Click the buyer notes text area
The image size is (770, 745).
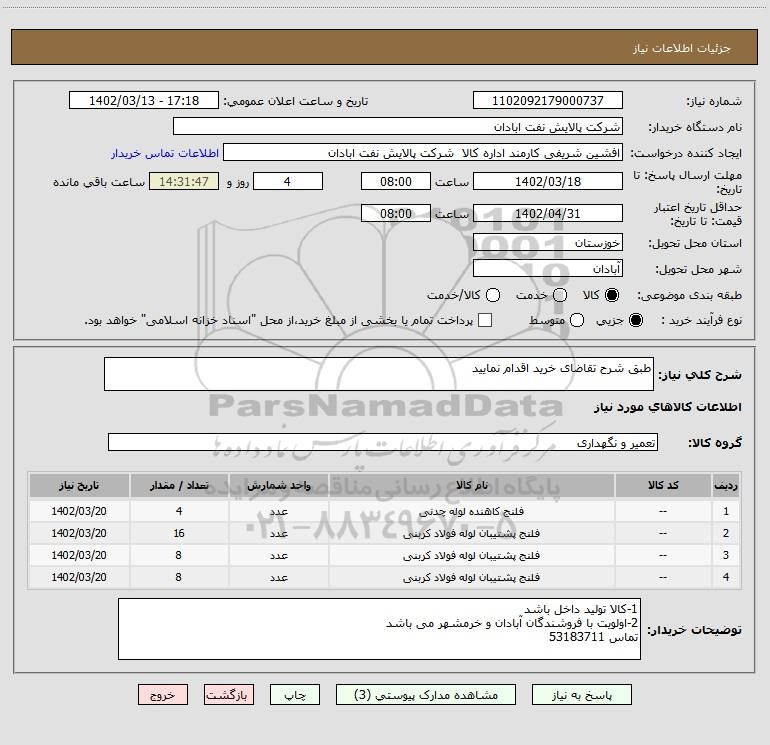pyautogui.click(x=379, y=629)
